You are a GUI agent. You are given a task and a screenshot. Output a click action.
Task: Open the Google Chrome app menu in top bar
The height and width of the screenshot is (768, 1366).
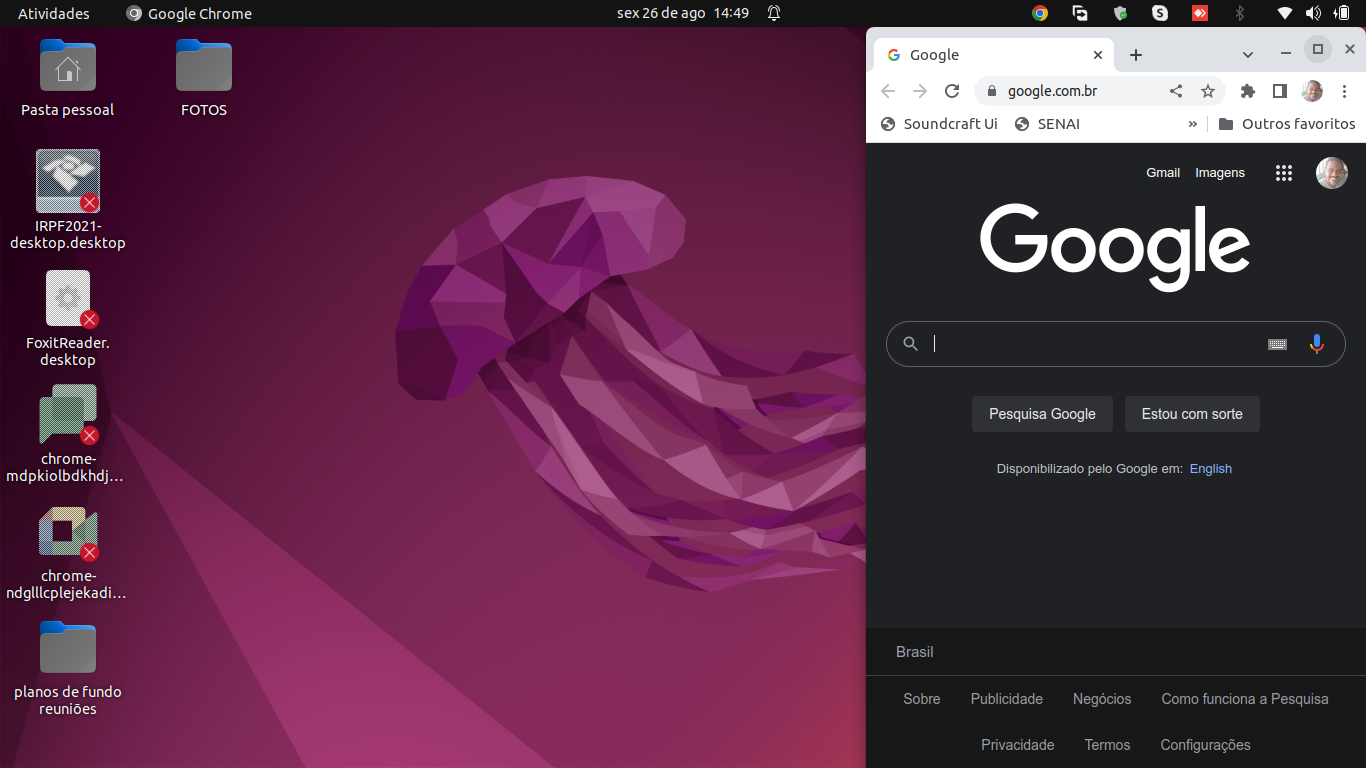[x=189, y=13]
